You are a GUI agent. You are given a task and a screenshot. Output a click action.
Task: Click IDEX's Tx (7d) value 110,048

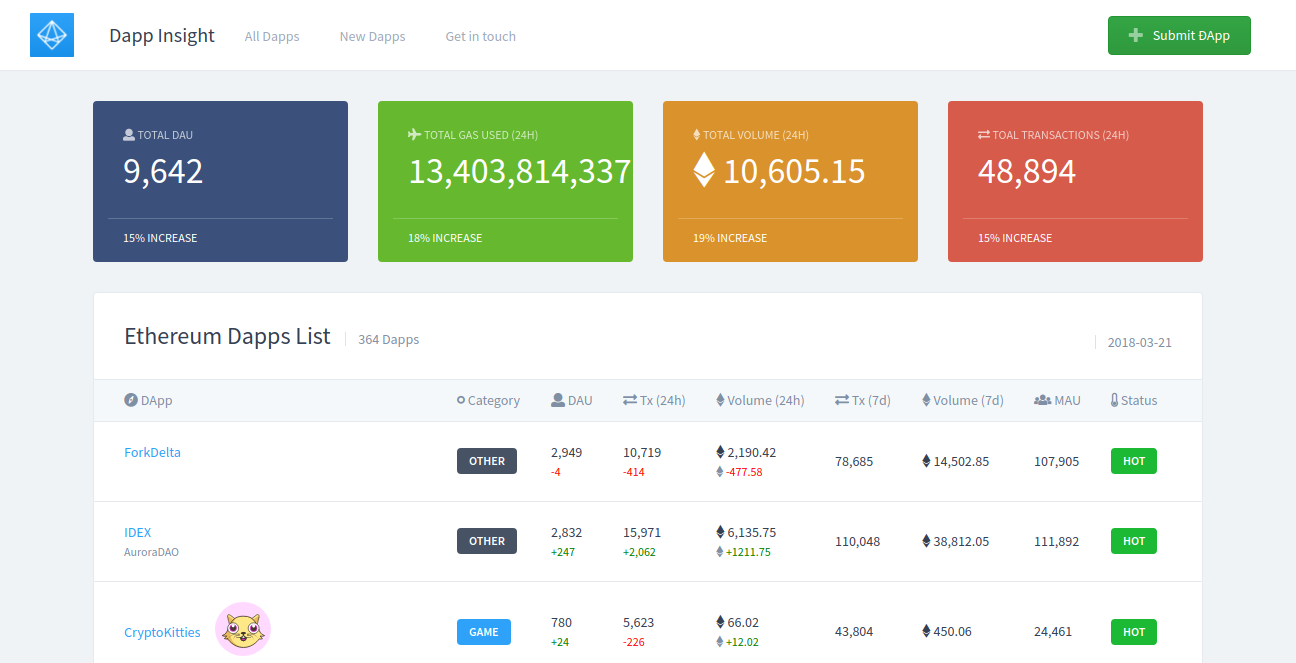(x=858, y=542)
